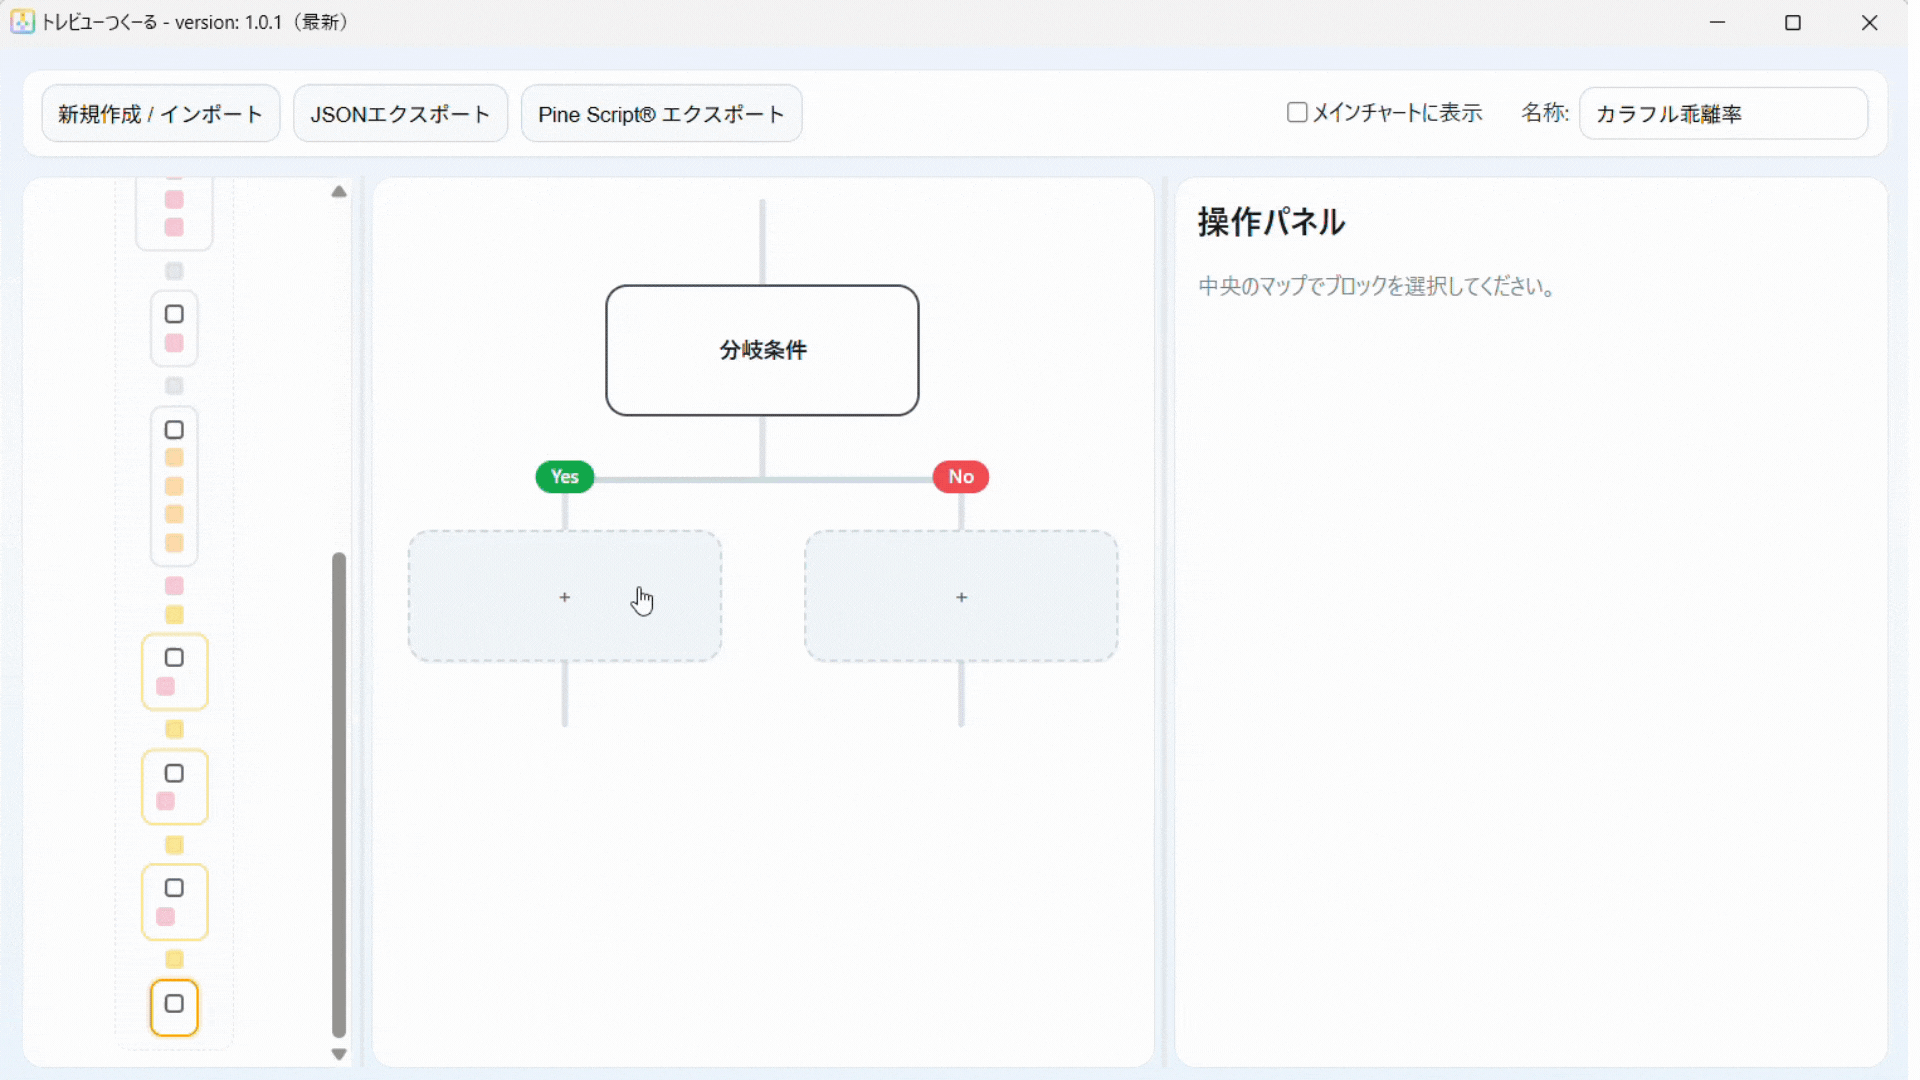The image size is (1920, 1080).
Task: Focus the 名称 field containing カラフル乖離率
Action: coord(1722,114)
